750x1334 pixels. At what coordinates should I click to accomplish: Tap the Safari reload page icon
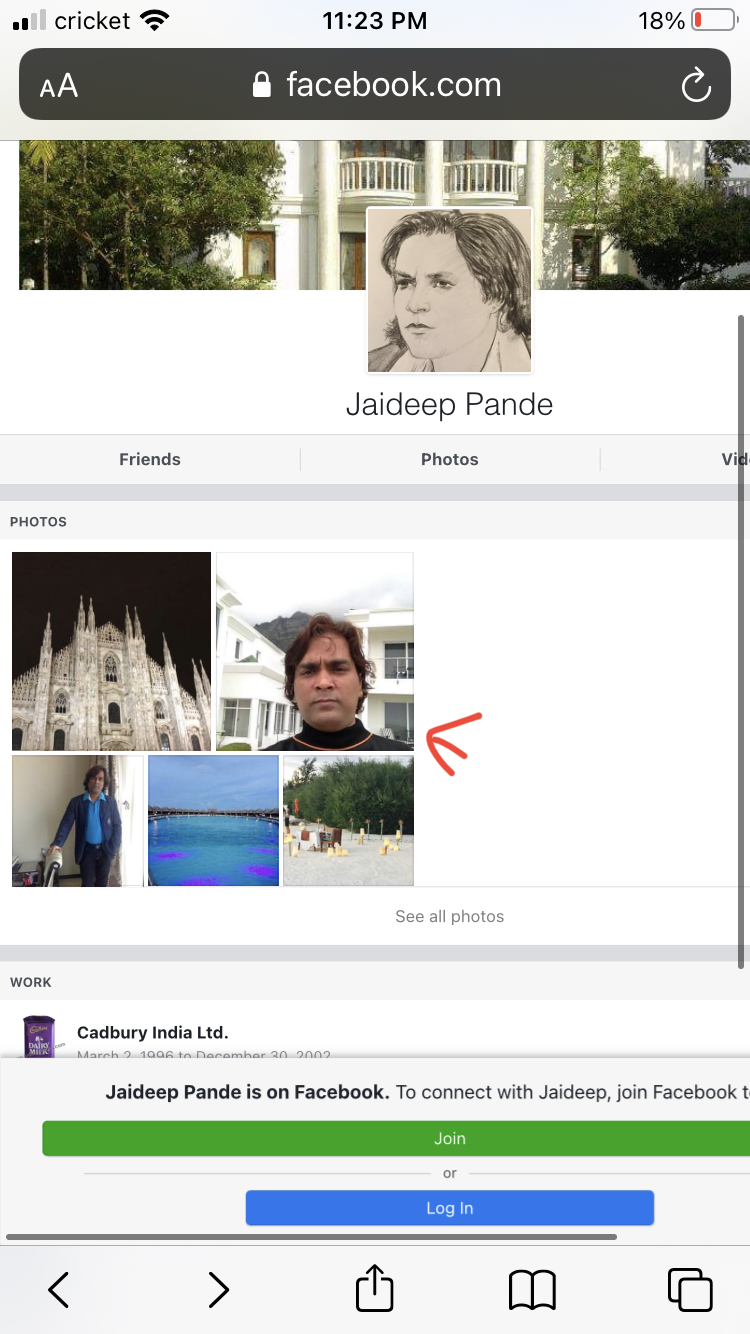(696, 85)
